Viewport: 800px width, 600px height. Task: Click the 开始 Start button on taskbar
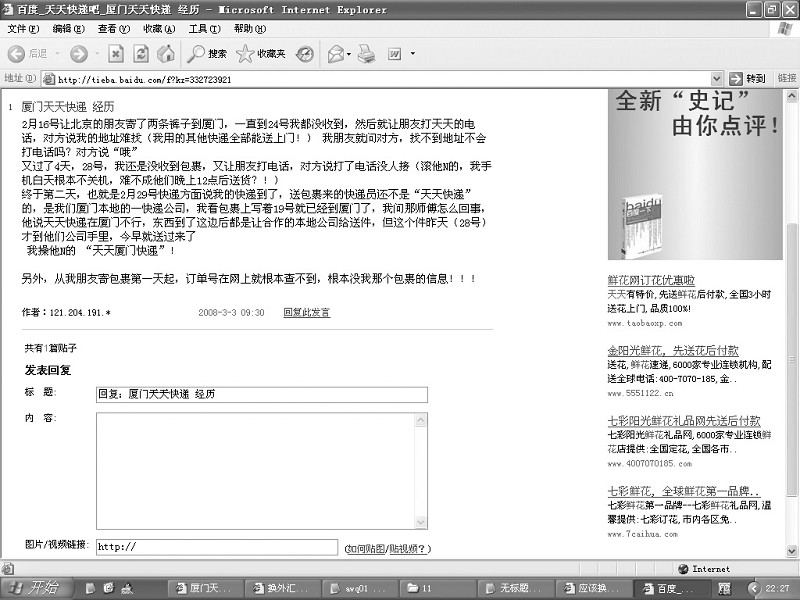(x=36, y=587)
